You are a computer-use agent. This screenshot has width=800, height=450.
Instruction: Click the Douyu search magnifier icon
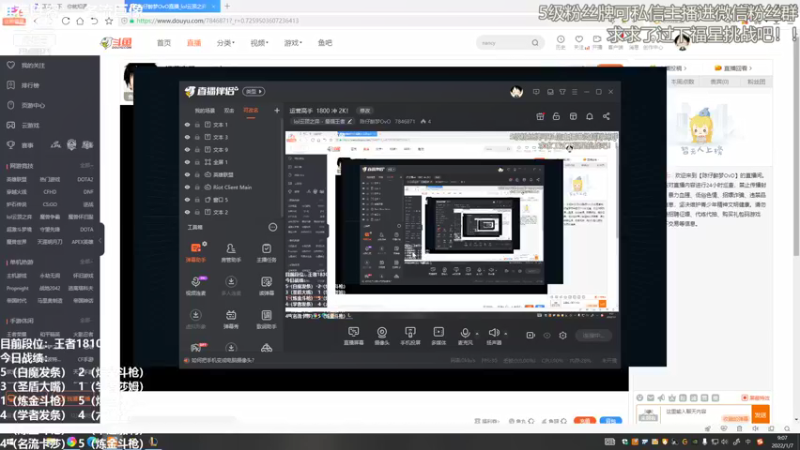click(x=535, y=43)
